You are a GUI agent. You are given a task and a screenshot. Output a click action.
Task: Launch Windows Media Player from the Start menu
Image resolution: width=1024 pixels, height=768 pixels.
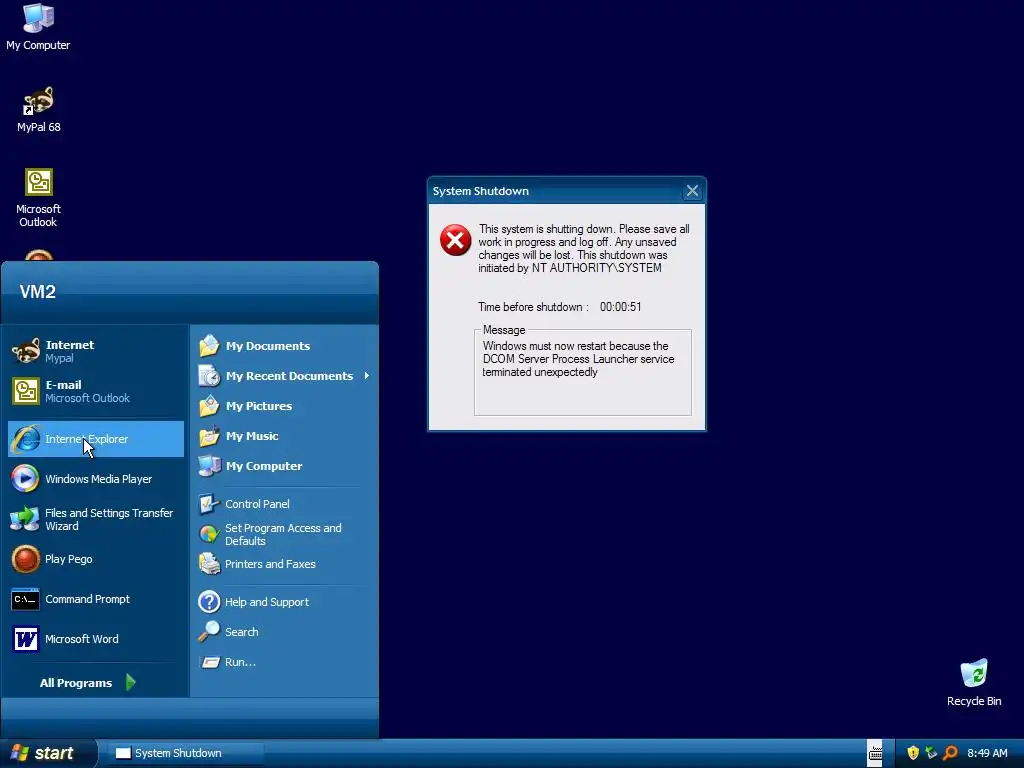click(96, 479)
